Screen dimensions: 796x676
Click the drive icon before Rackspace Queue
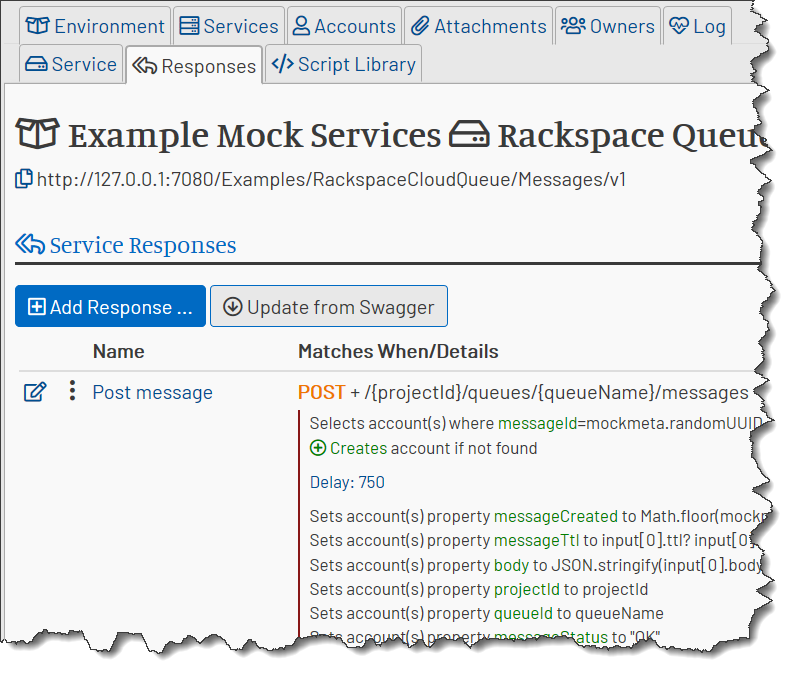[470, 134]
